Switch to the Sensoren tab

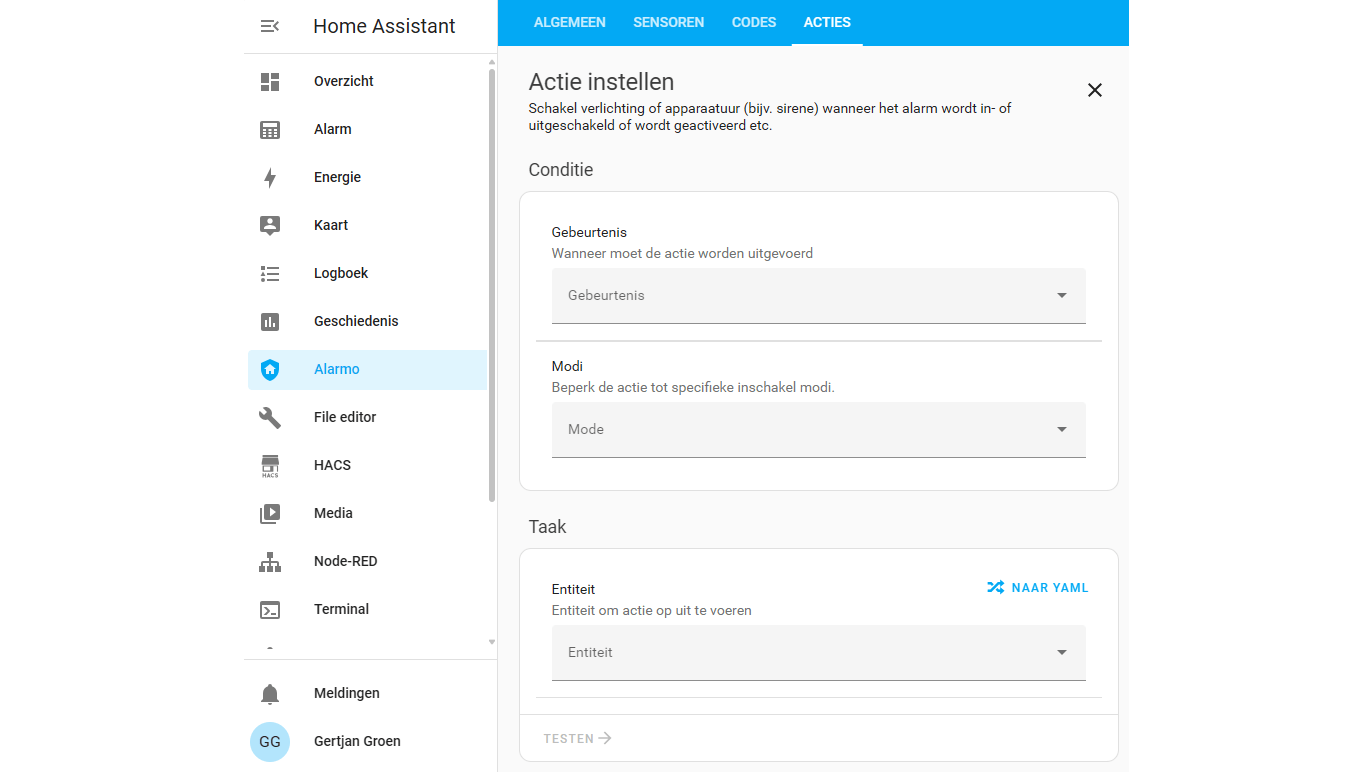click(x=668, y=22)
